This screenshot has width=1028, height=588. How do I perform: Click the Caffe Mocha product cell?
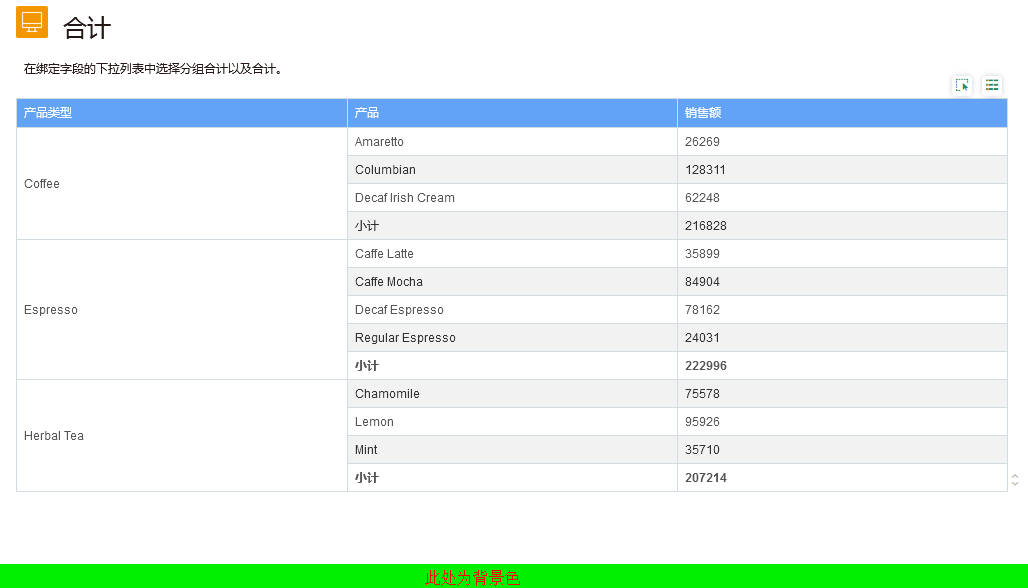click(x=389, y=282)
